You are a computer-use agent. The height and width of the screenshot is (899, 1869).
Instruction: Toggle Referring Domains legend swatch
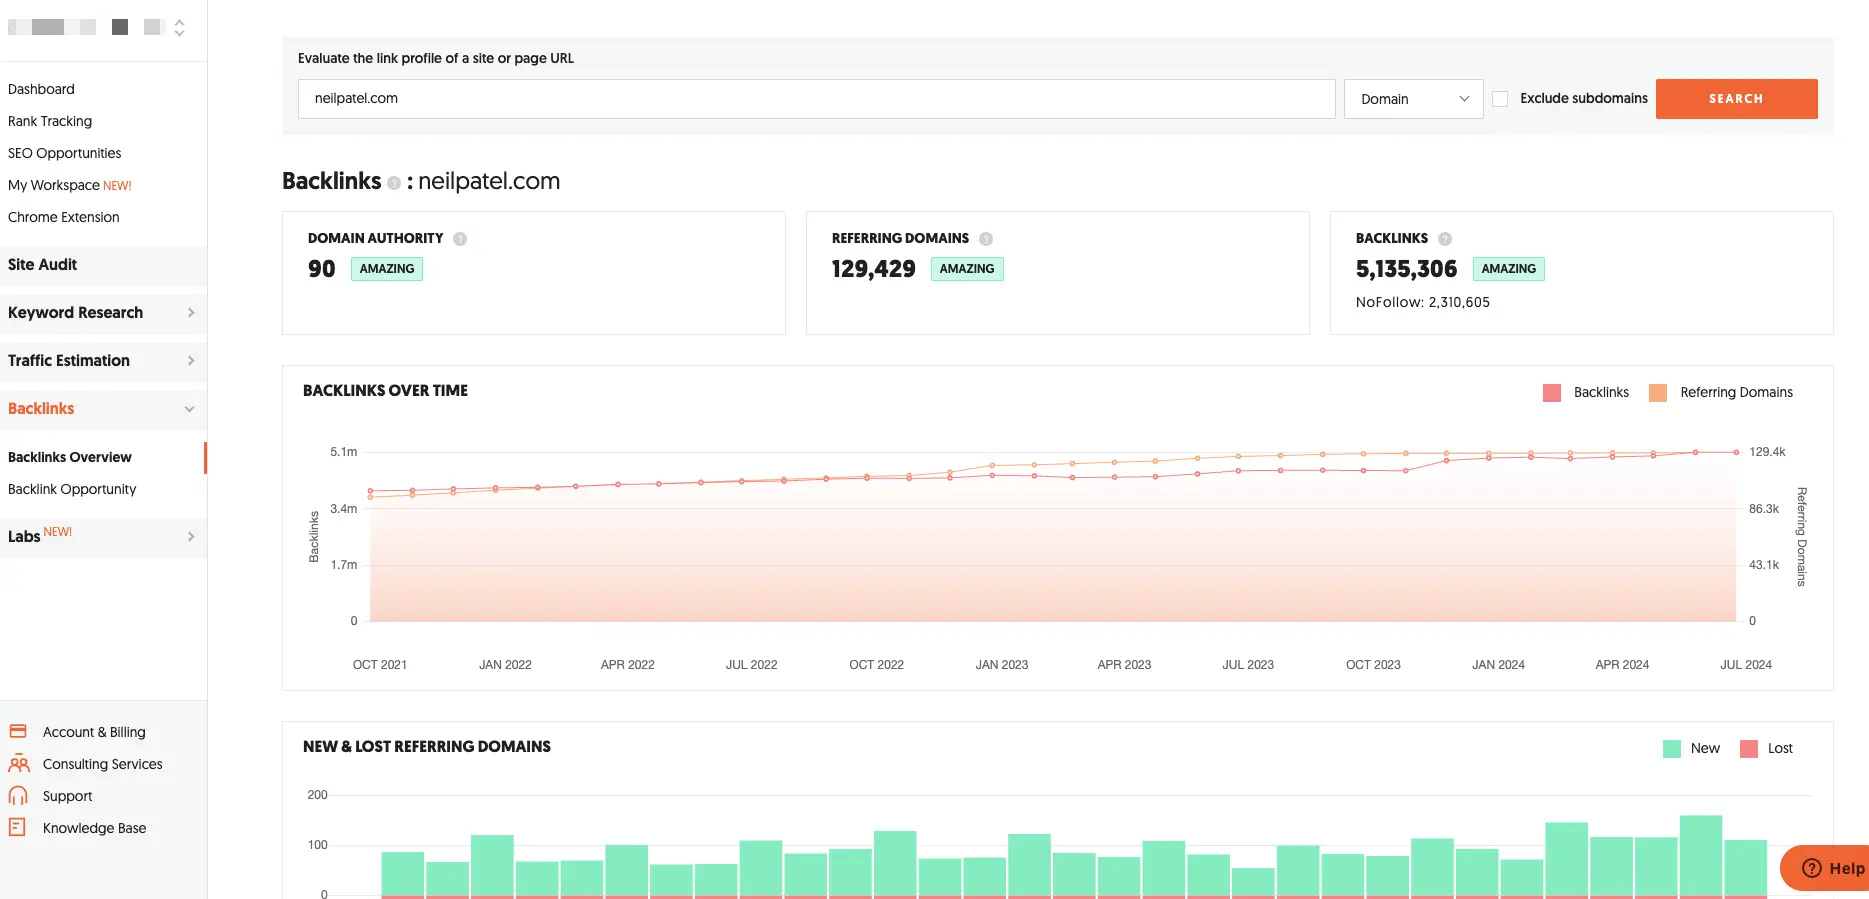coord(1658,393)
